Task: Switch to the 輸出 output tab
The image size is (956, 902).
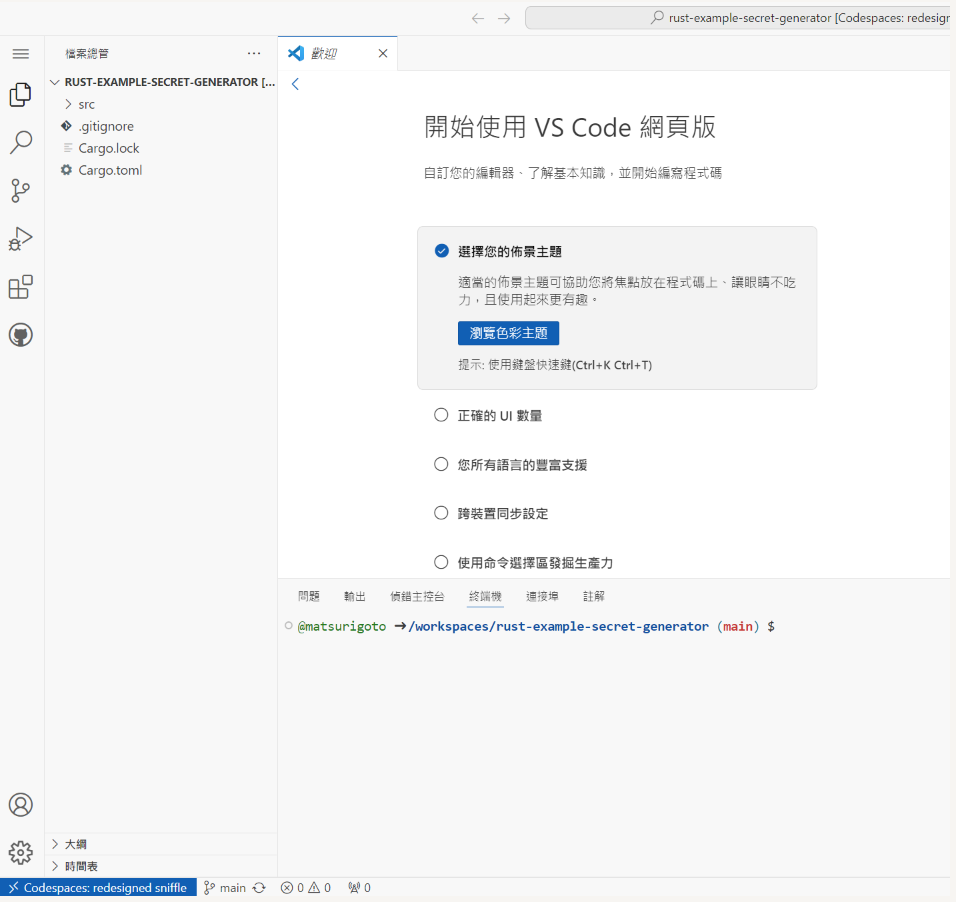Action: click(x=355, y=596)
